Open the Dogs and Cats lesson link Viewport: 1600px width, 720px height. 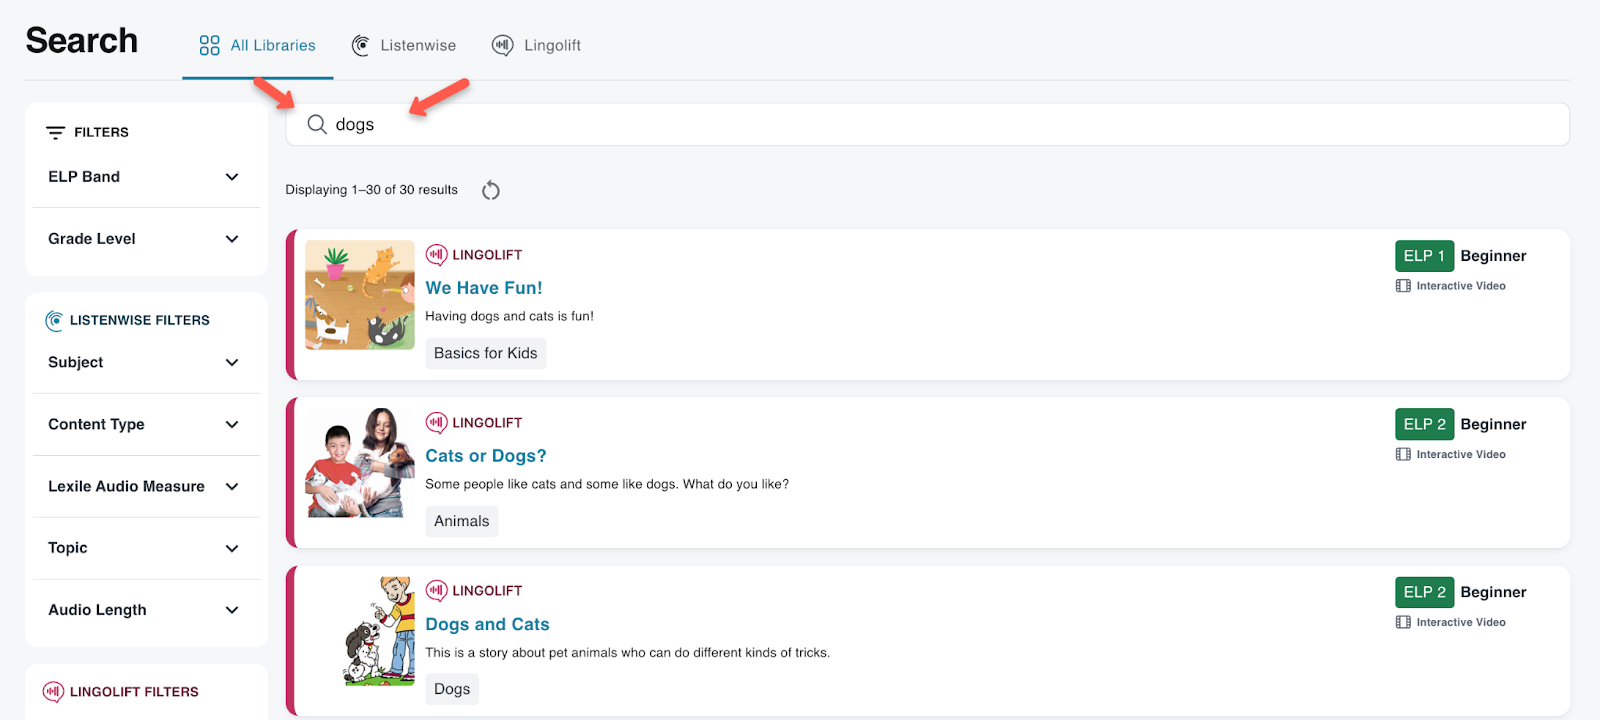click(487, 624)
